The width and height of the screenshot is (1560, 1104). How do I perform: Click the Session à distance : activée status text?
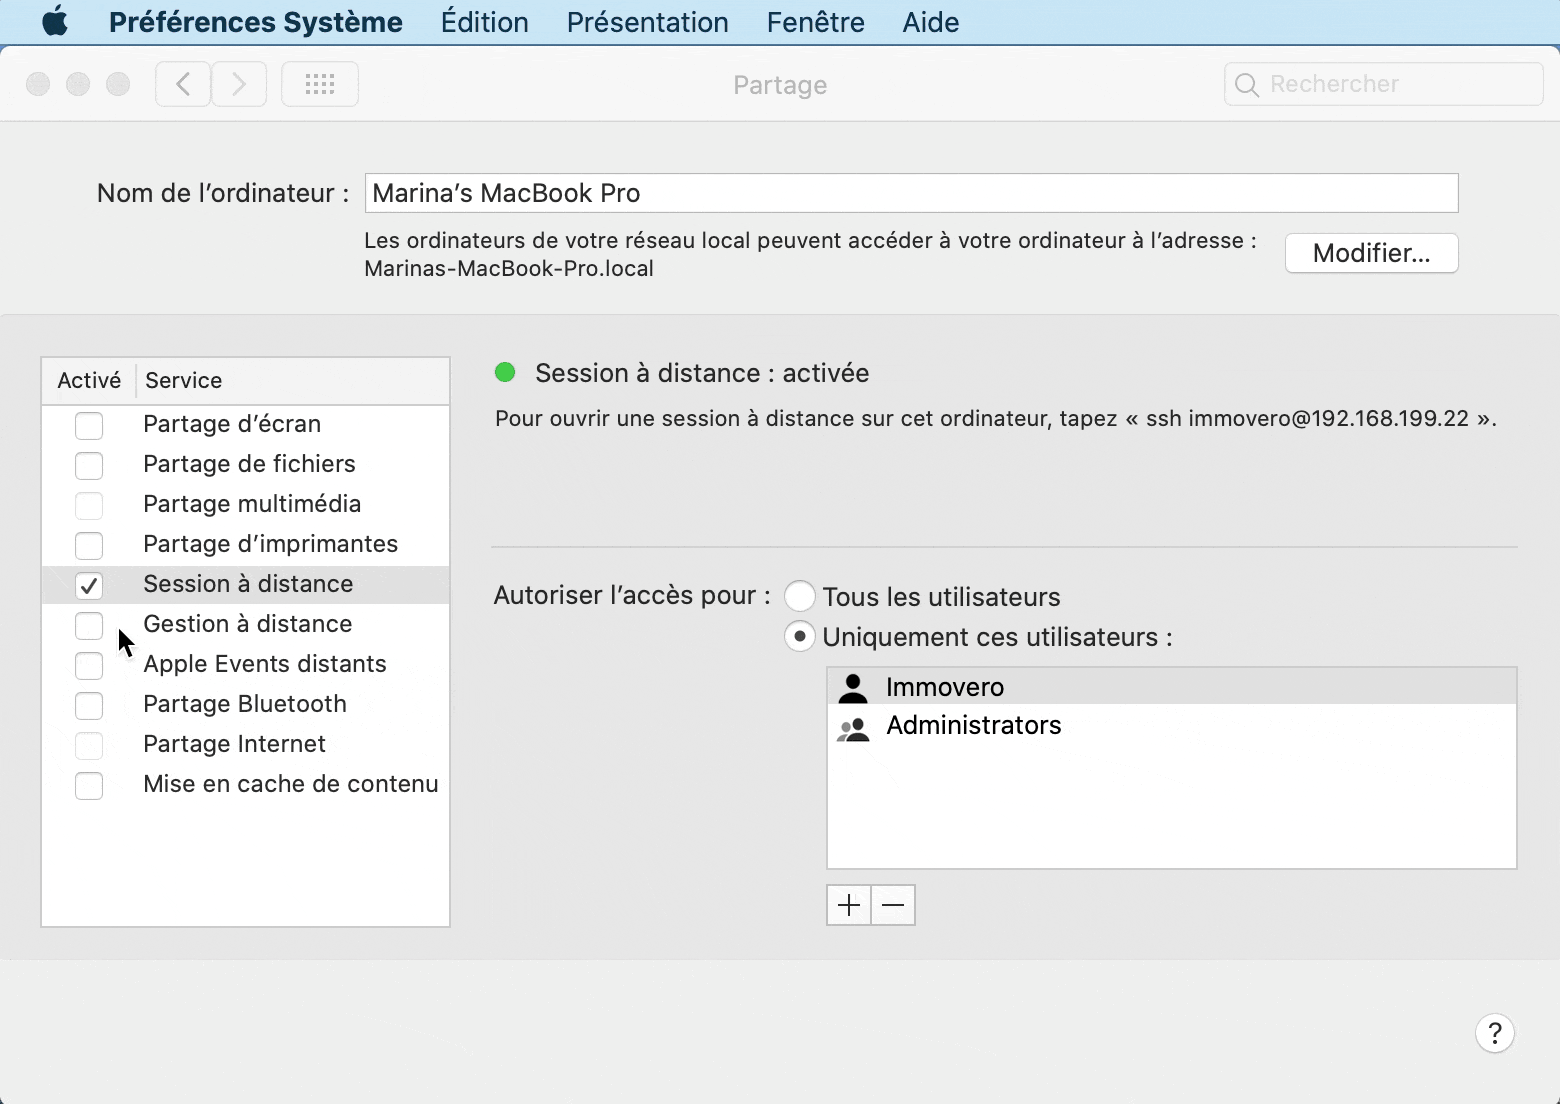[702, 373]
